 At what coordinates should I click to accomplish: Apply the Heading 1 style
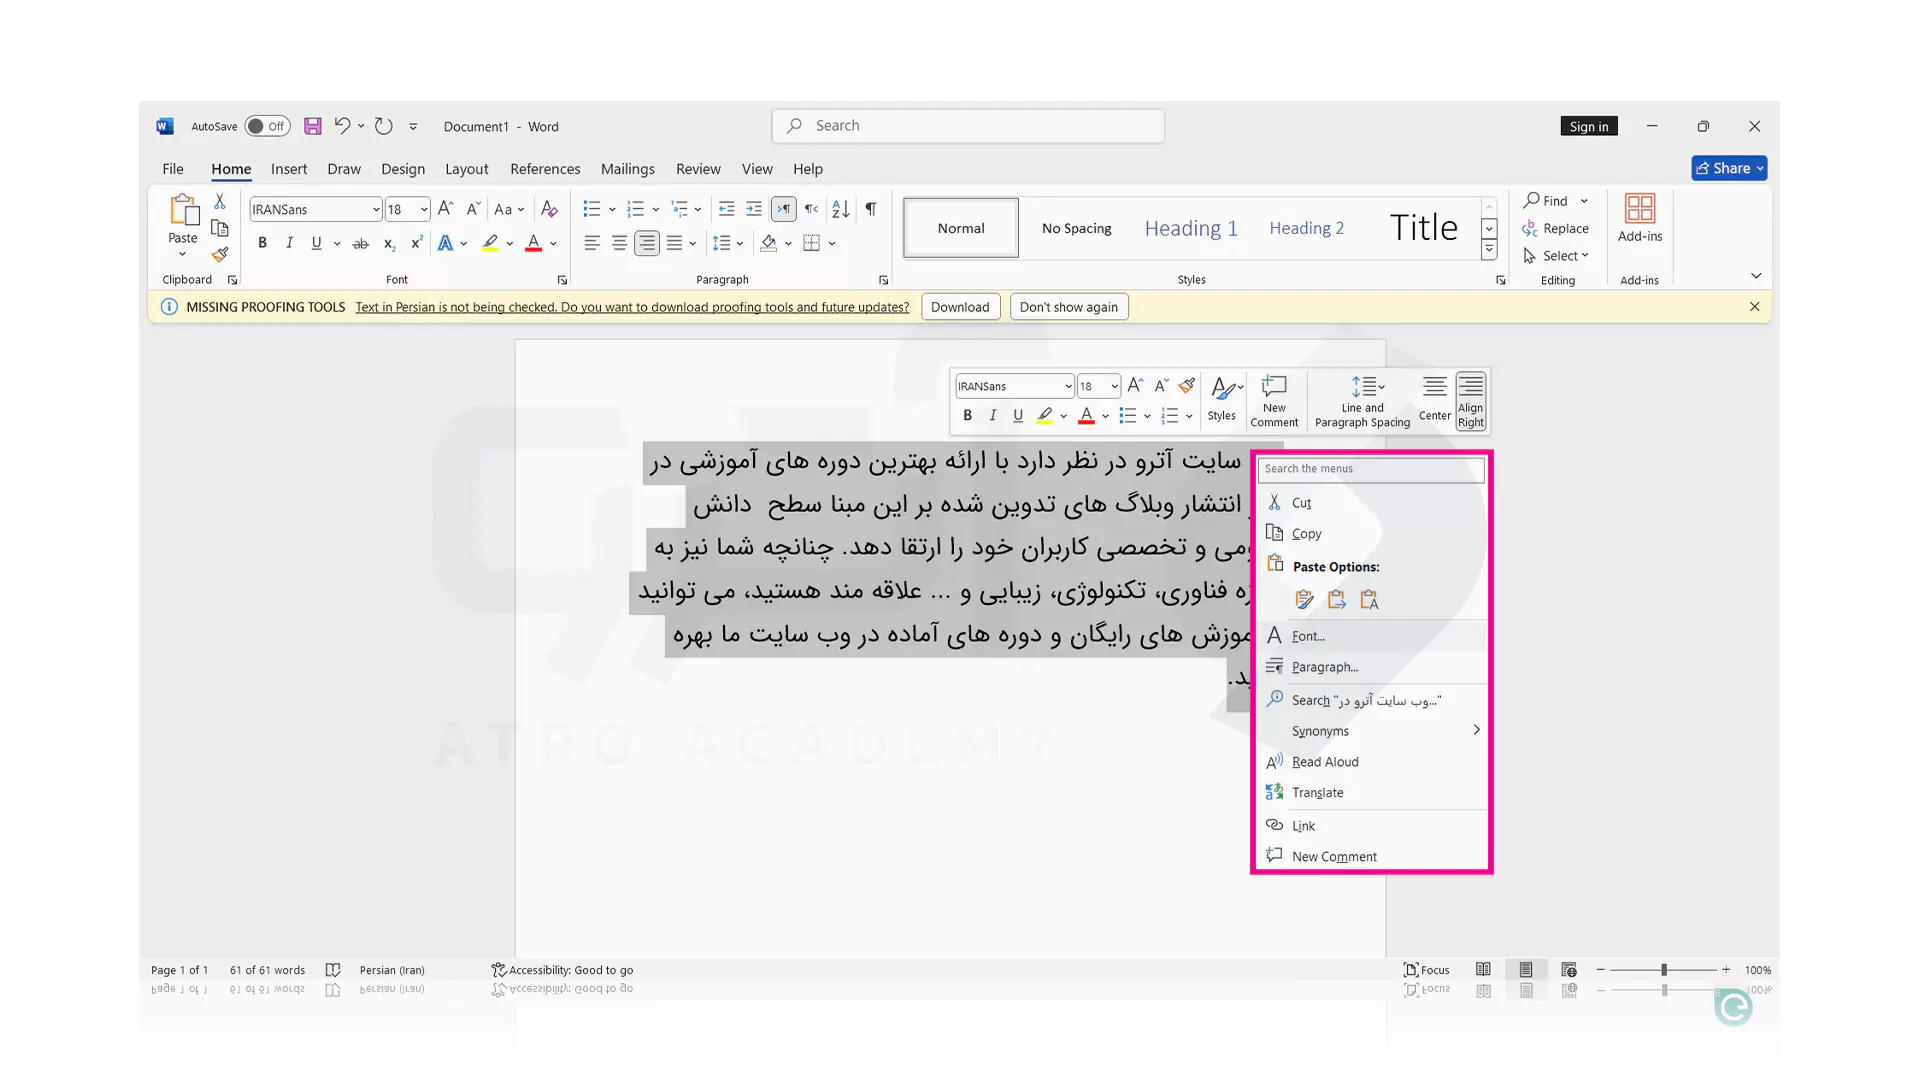(1191, 228)
